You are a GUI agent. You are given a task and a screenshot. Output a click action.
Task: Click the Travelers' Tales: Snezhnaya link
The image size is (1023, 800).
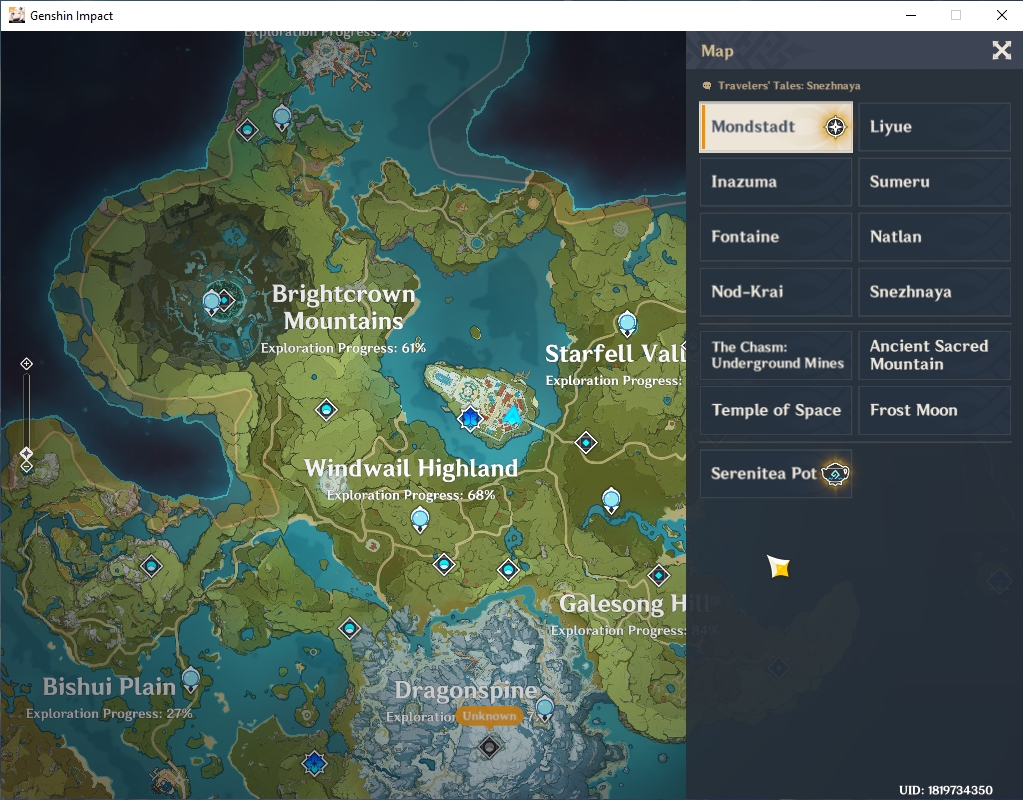click(788, 85)
